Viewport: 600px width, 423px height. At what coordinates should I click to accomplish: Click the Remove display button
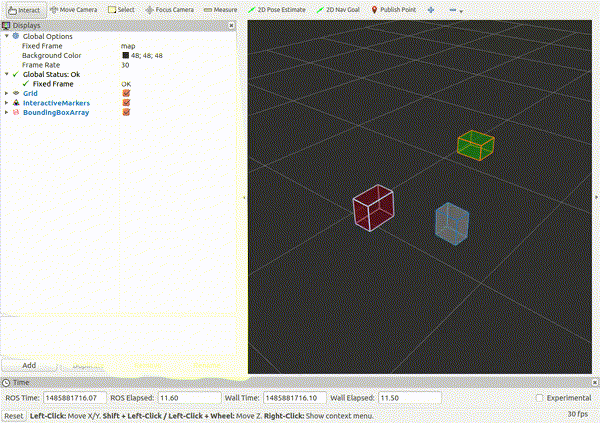pos(147,366)
